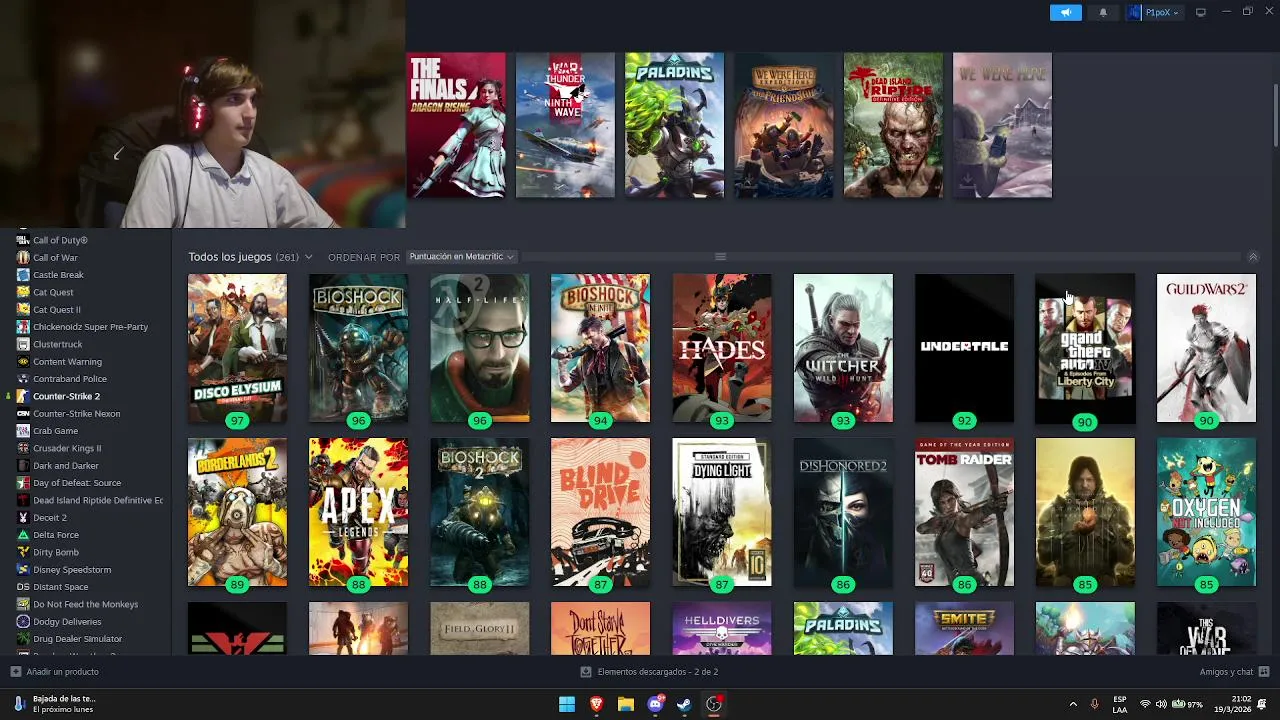Open Apex Legends game cover
This screenshot has height=720, width=1280.
358,512
